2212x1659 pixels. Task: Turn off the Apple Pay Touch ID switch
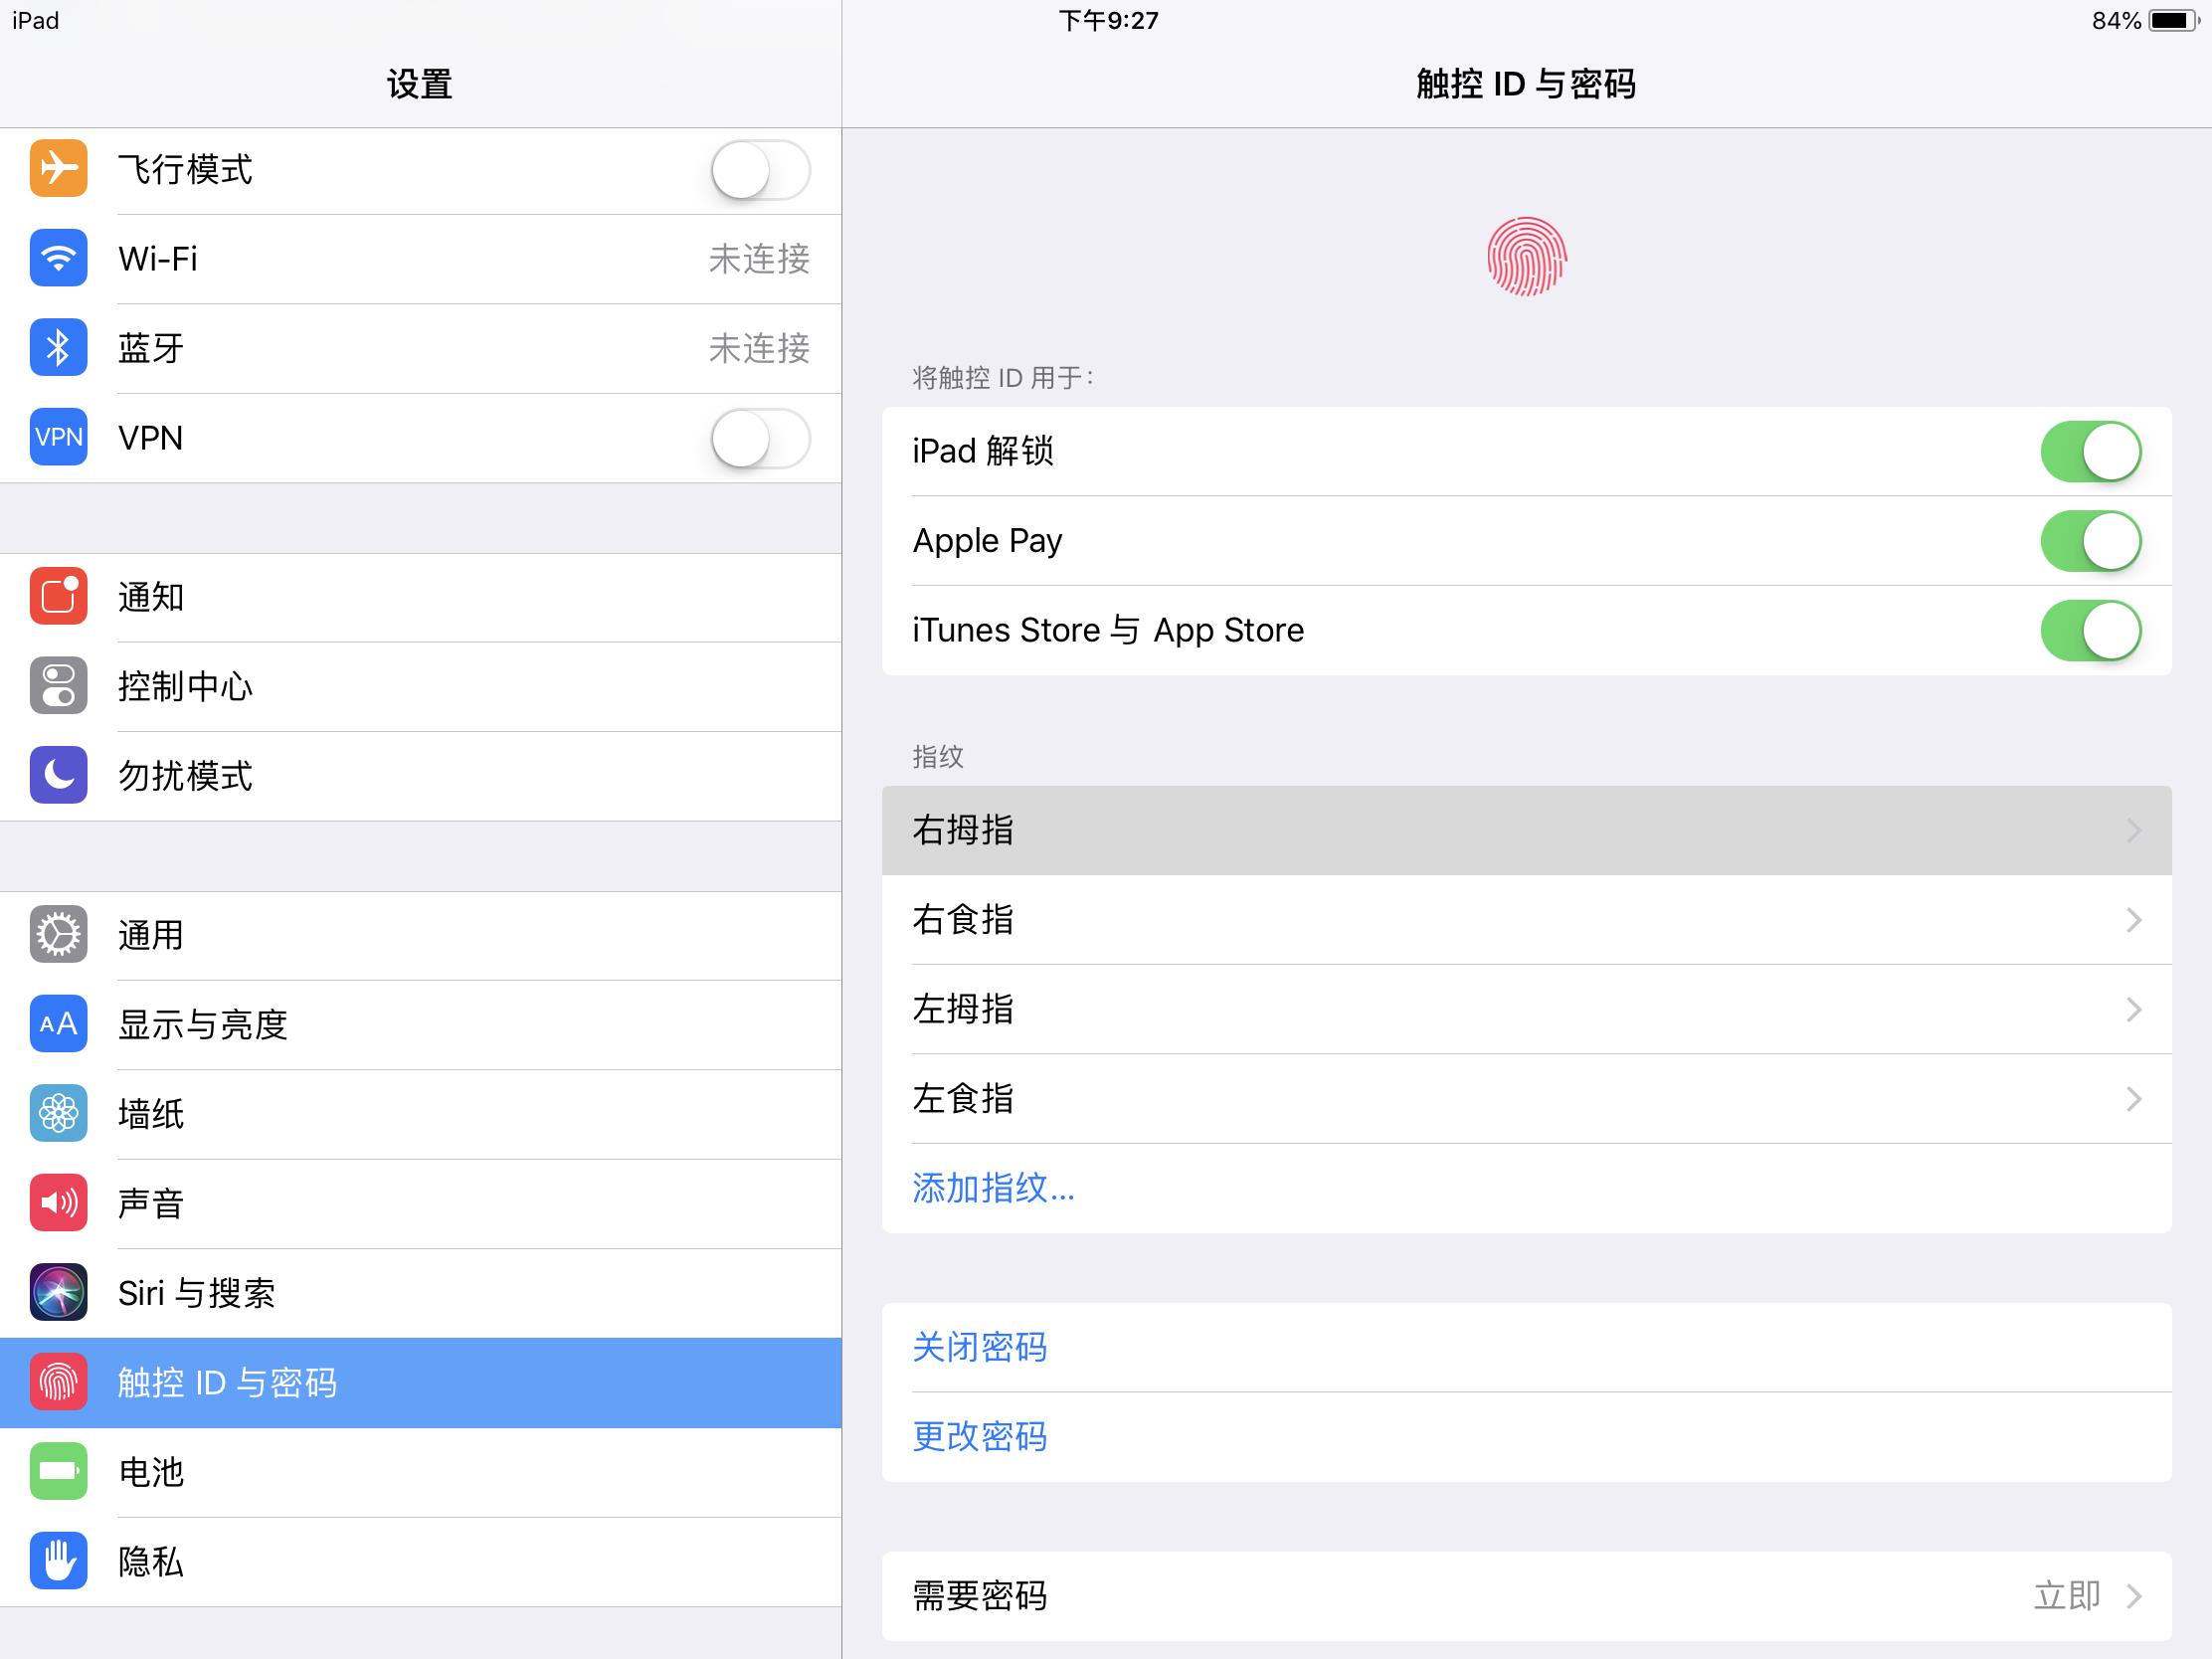point(2089,541)
